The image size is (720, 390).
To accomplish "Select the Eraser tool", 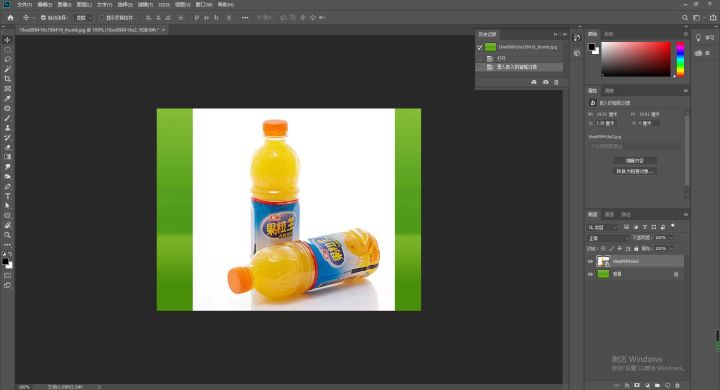I will (7, 147).
